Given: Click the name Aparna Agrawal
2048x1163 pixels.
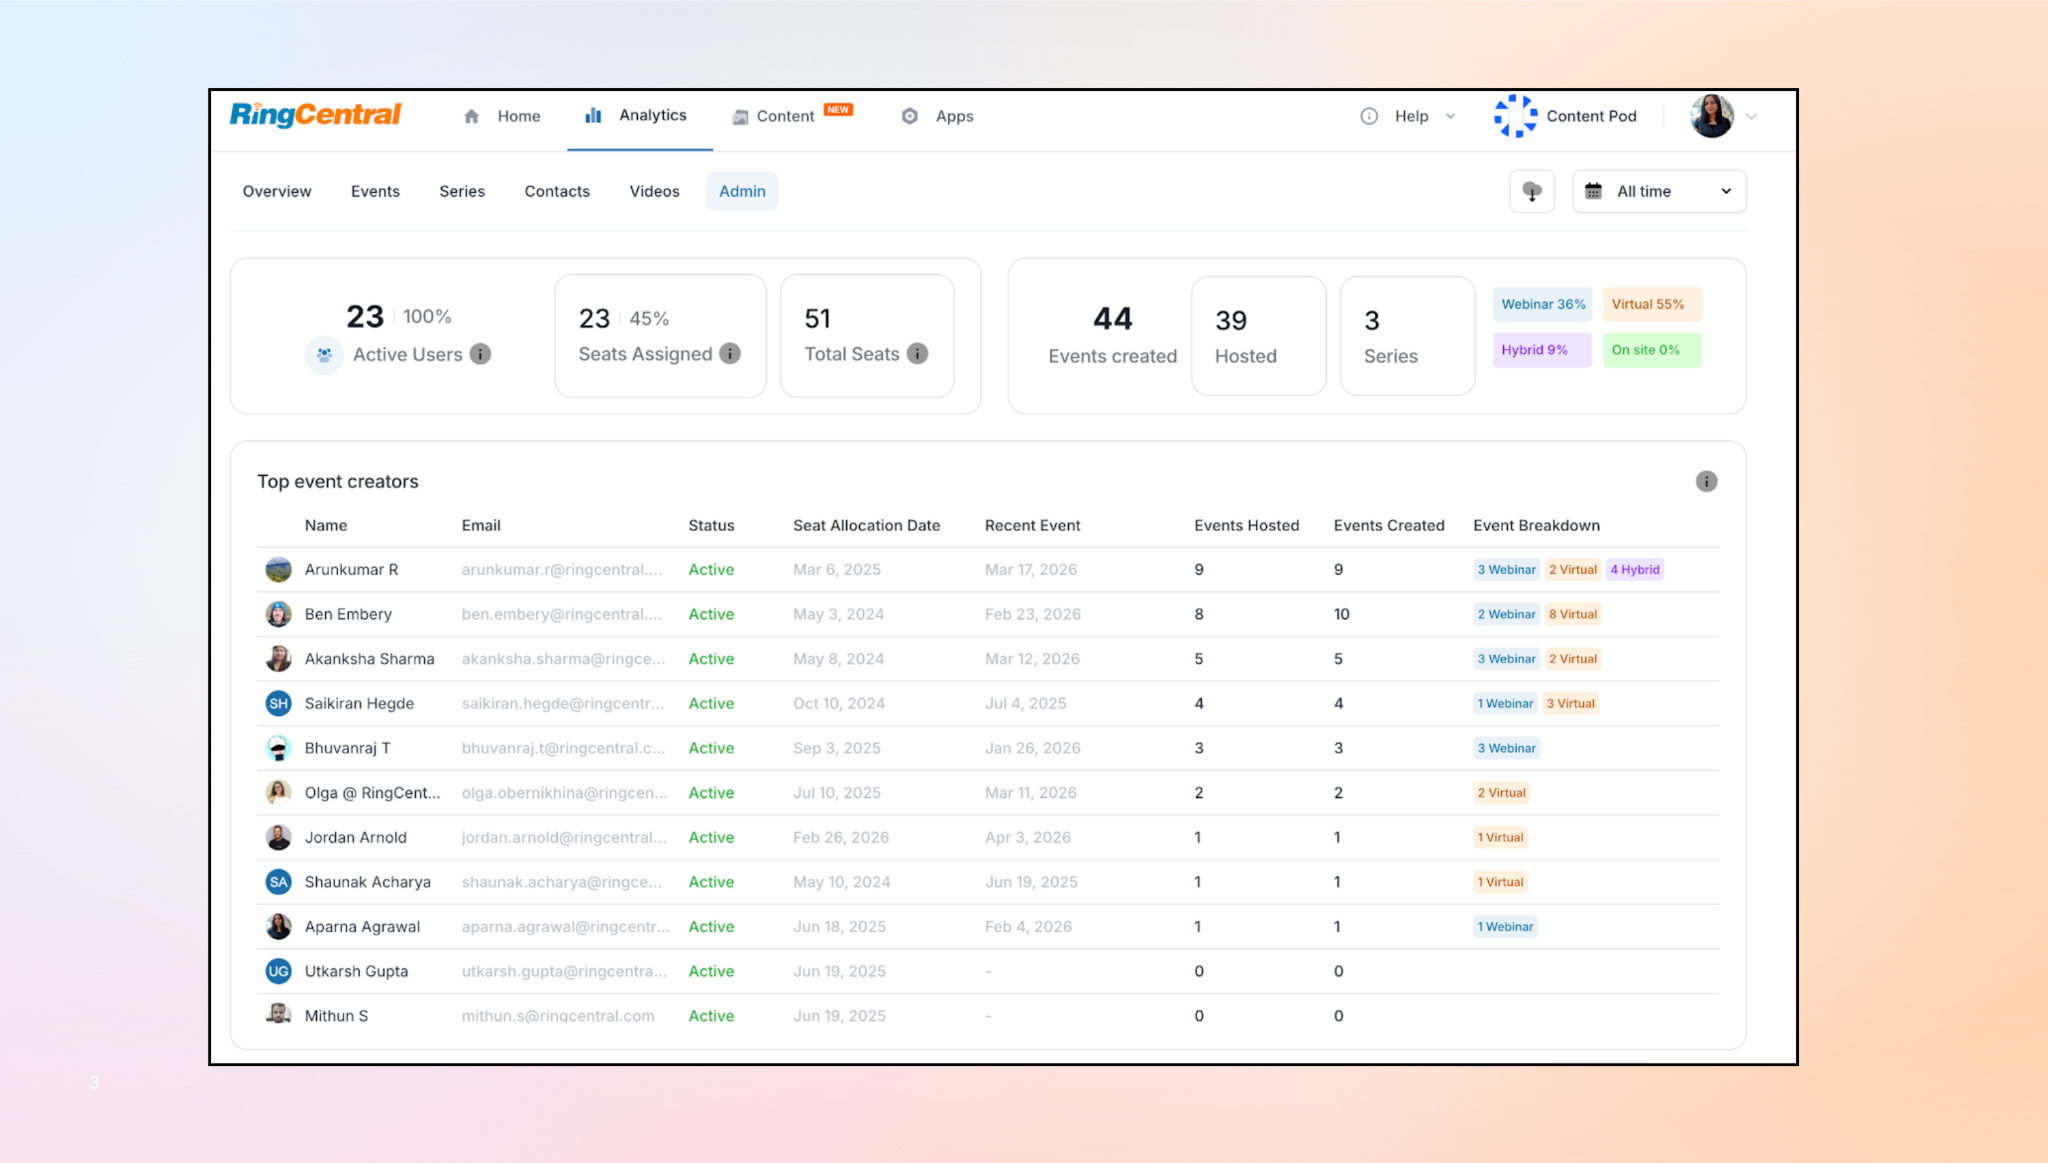Looking at the screenshot, I should pyautogui.click(x=362, y=927).
